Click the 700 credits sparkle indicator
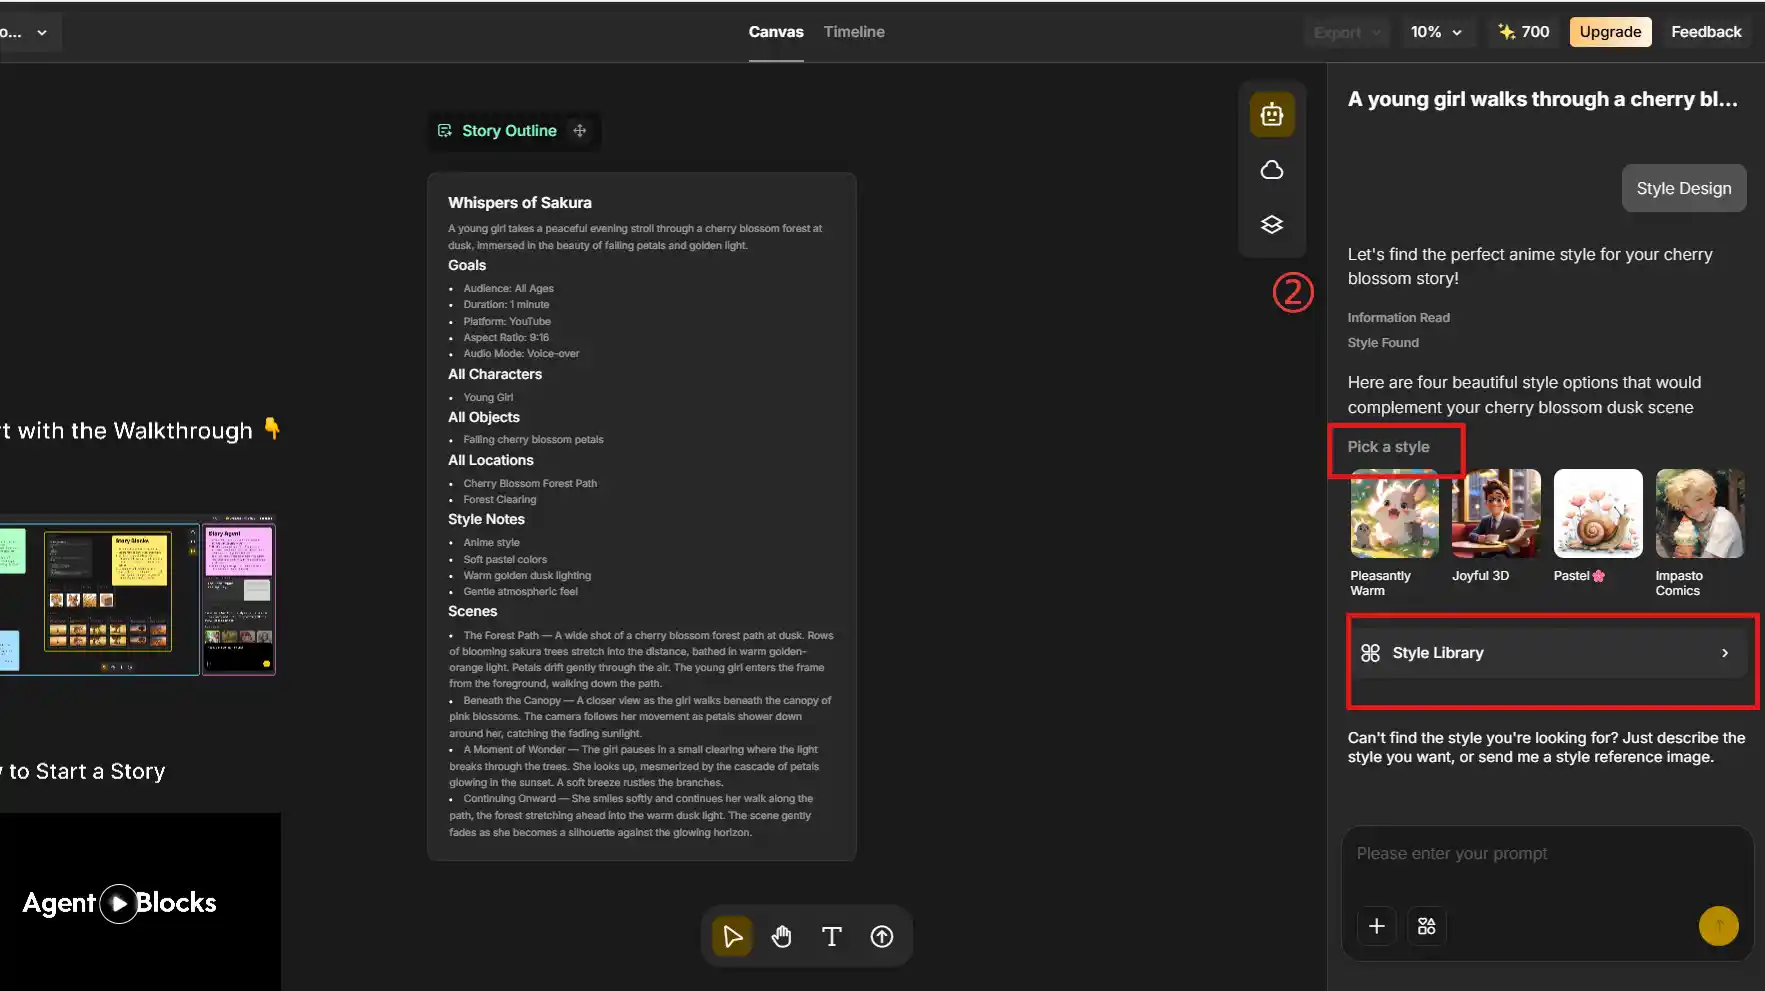1765x991 pixels. coord(1524,32)
